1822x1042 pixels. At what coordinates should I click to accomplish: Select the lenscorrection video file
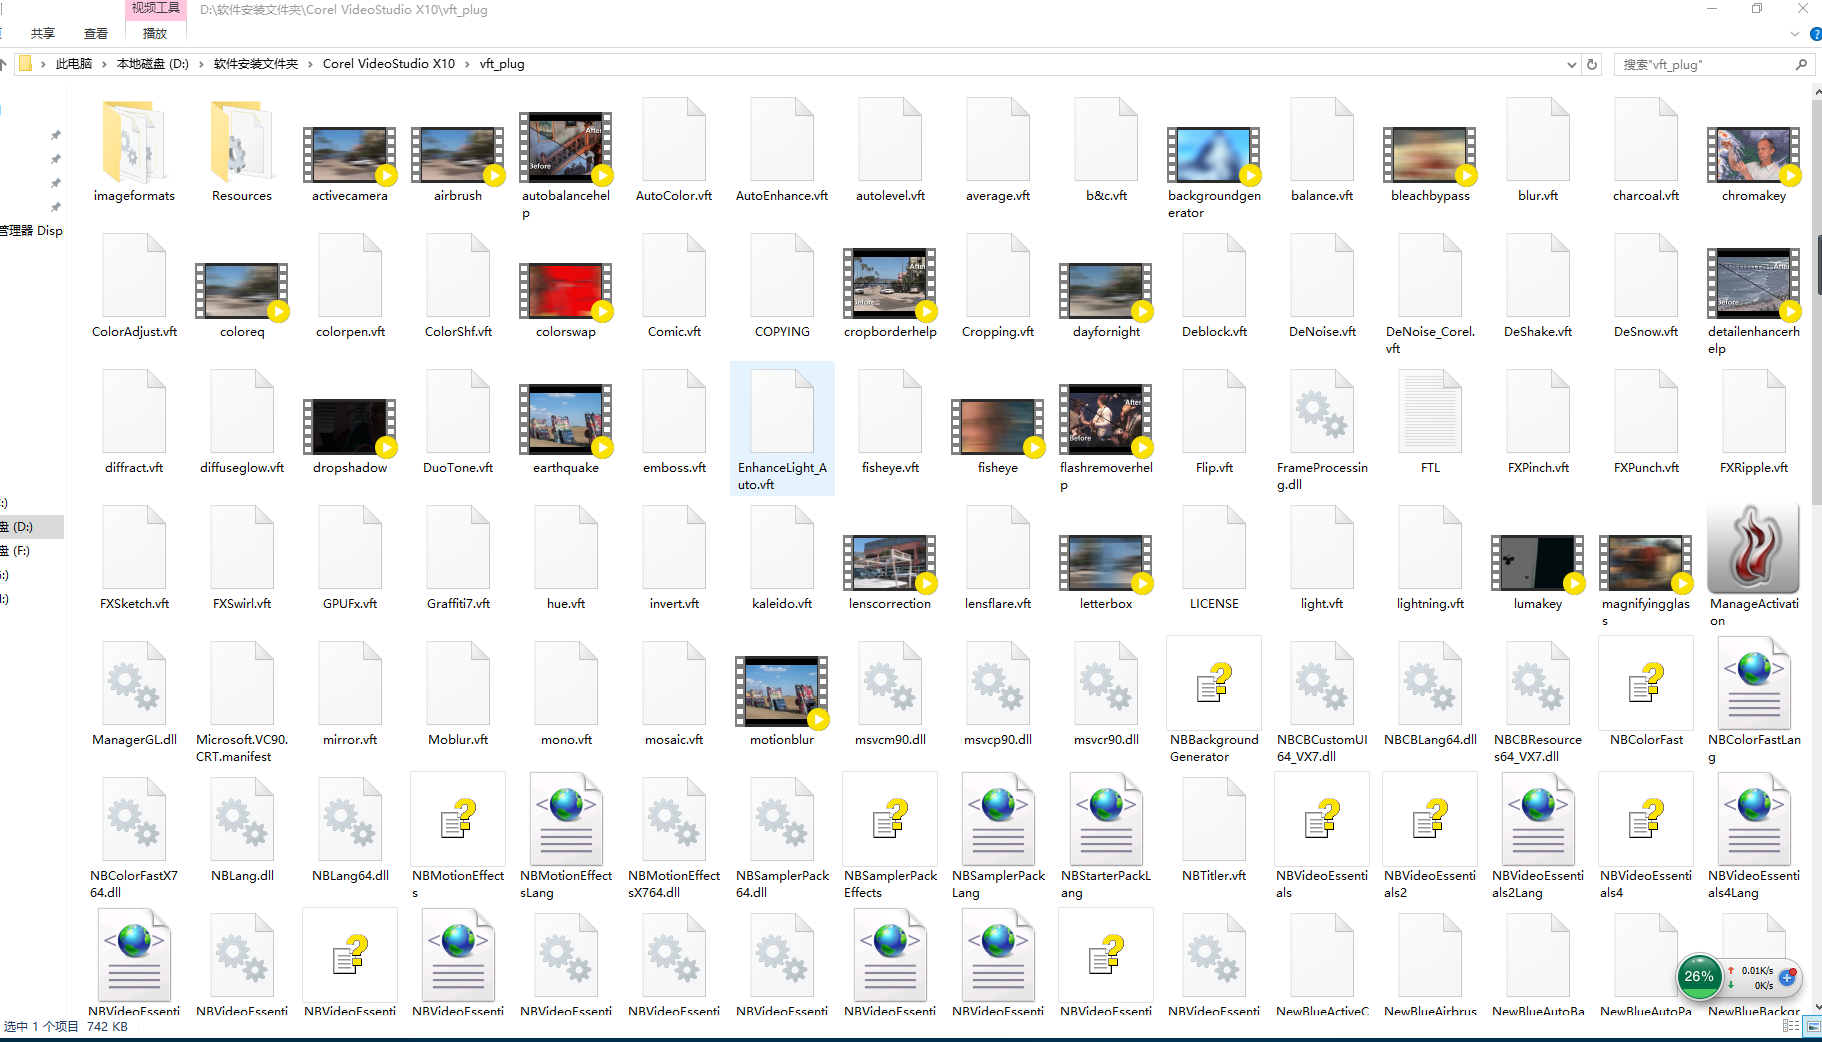[890, 572]
